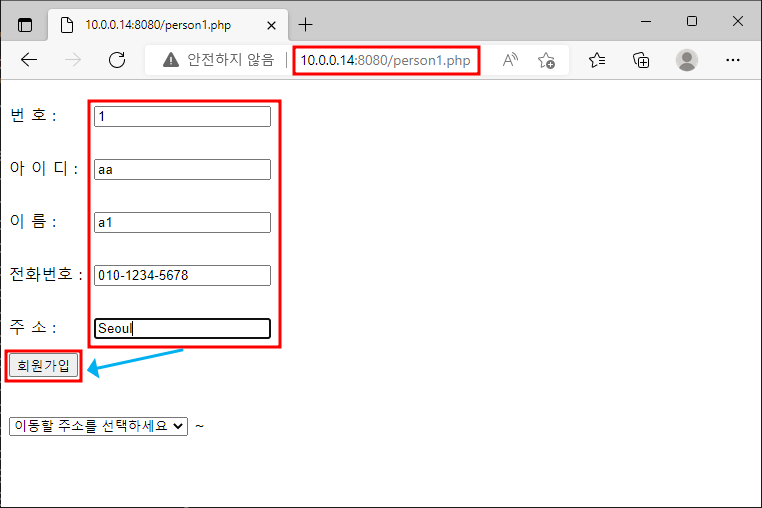Open browser Settings and more menu
The image size is (762, 508).
tap(732, 60)
